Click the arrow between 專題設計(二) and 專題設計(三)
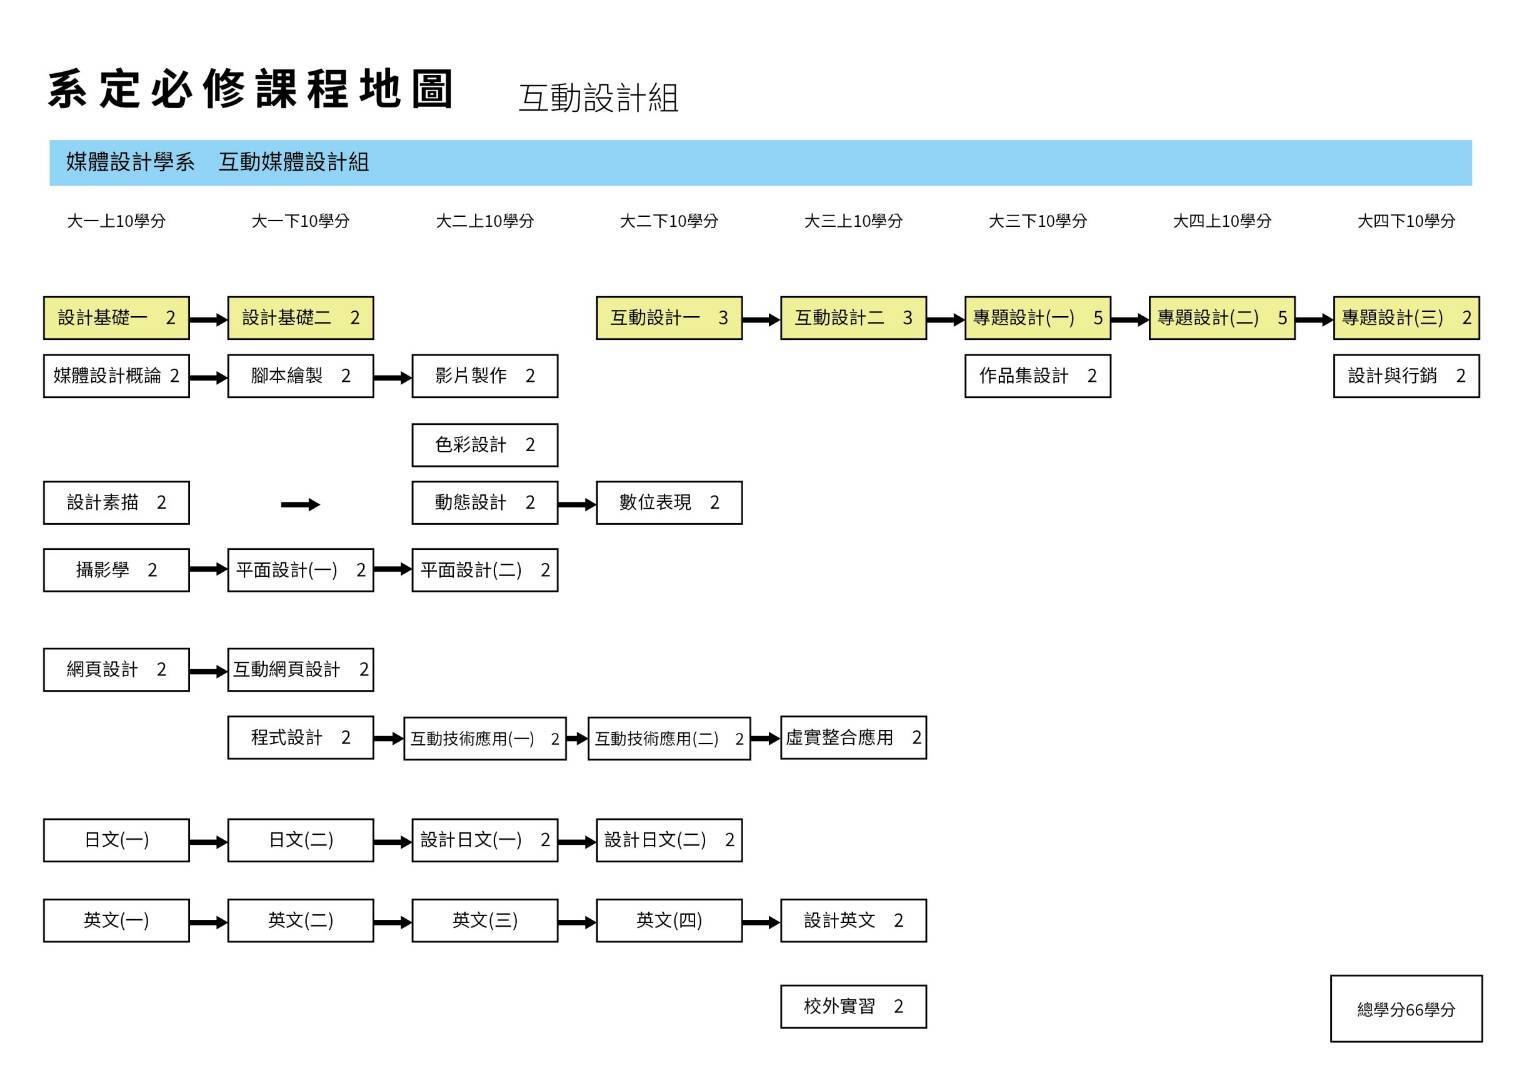This screenshot has height=1076, width=1522. 1314,320
